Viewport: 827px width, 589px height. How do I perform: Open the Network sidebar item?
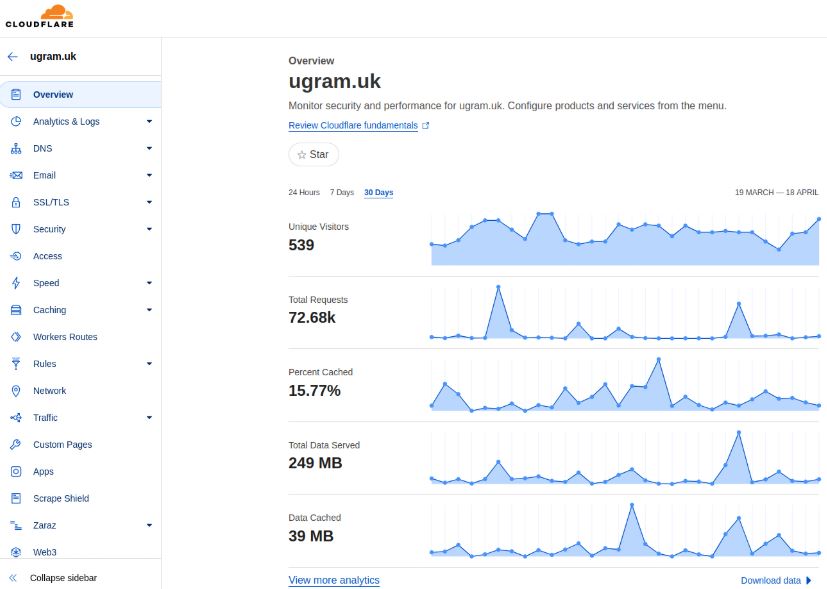click(81, 390)
